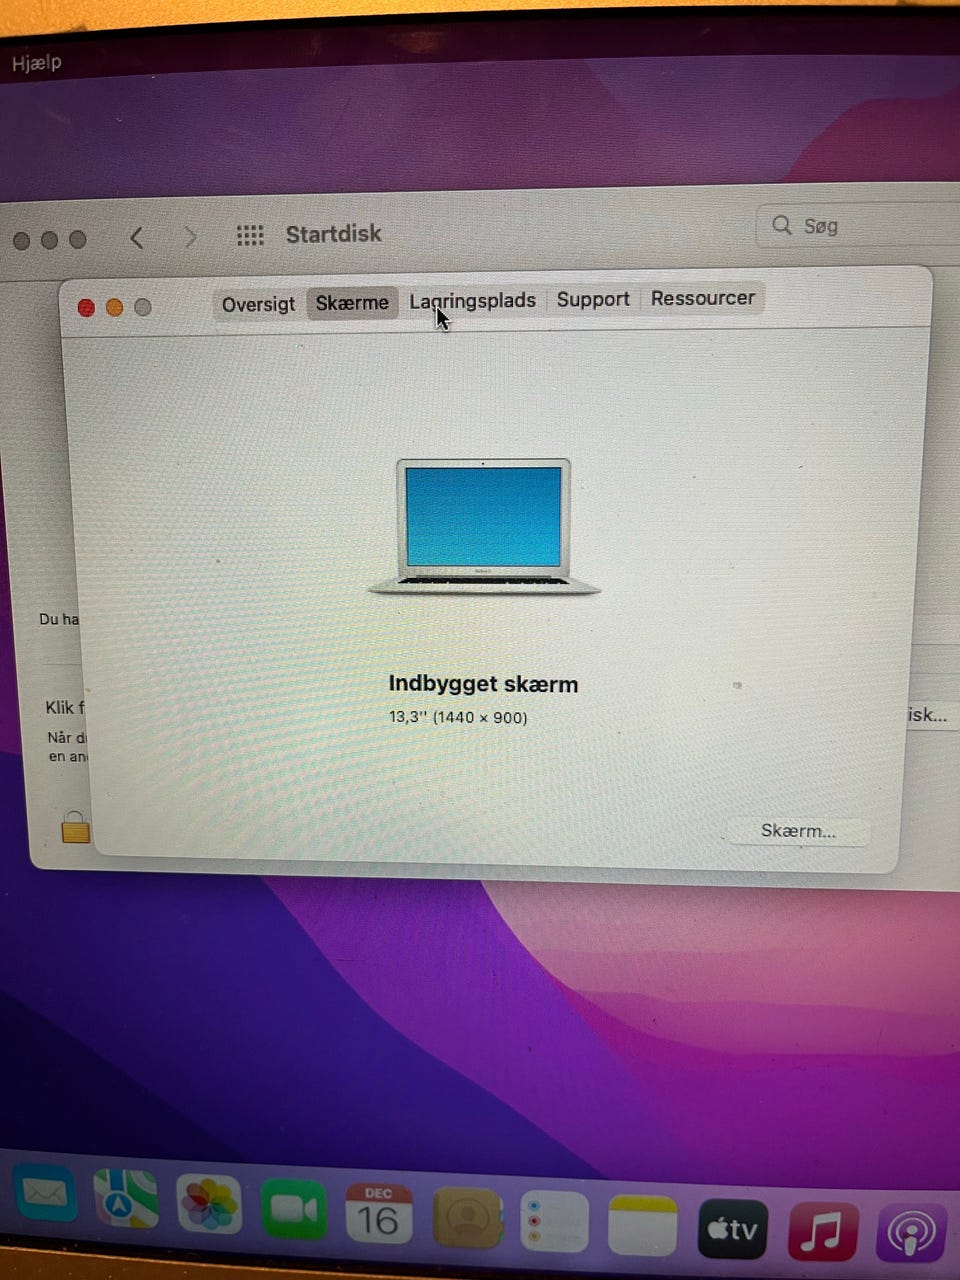Click the MacBook display illustration
This screenshot has height=1280, width=960.
(484, 526)
